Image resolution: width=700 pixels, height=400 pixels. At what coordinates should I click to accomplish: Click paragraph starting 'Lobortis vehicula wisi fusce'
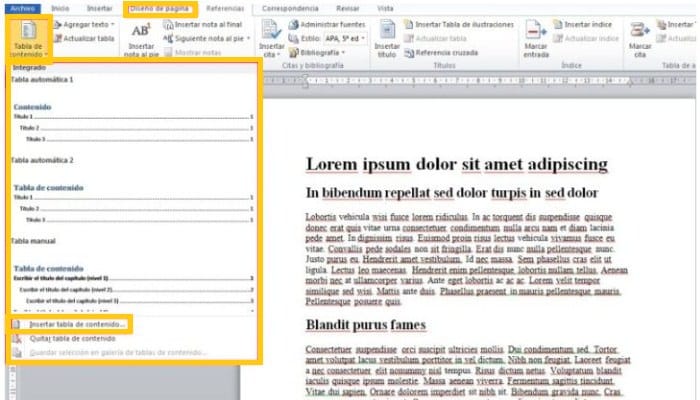point(467,259)
